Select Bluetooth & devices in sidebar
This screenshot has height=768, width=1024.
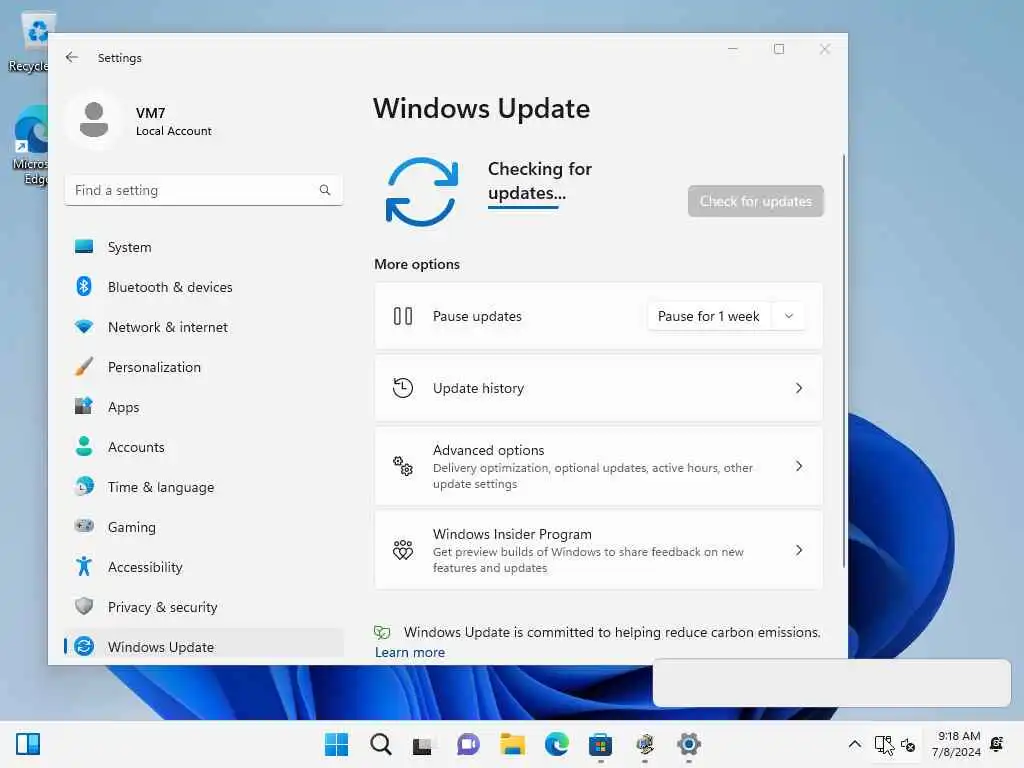(204, 287)
